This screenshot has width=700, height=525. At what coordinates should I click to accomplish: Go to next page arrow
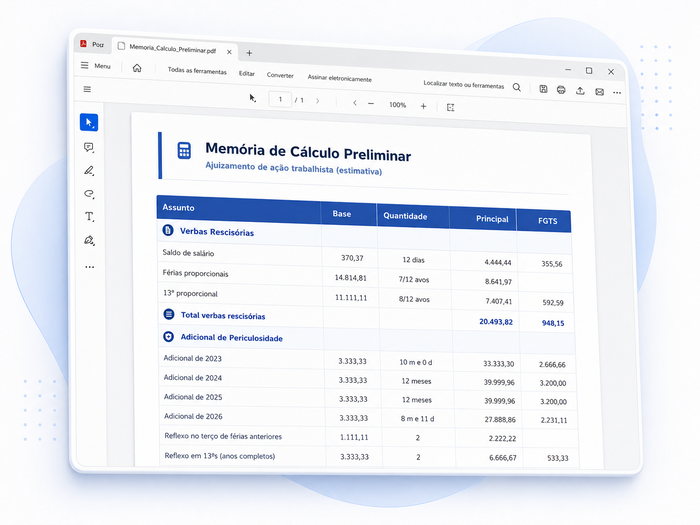coord(317,101)
